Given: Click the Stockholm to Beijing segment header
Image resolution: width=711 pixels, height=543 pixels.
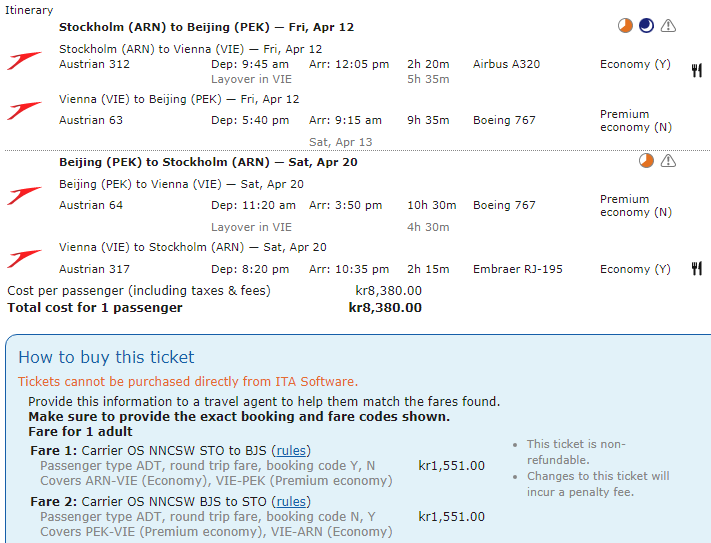Looking at the screenshot, I should click(x=206, y=27).
